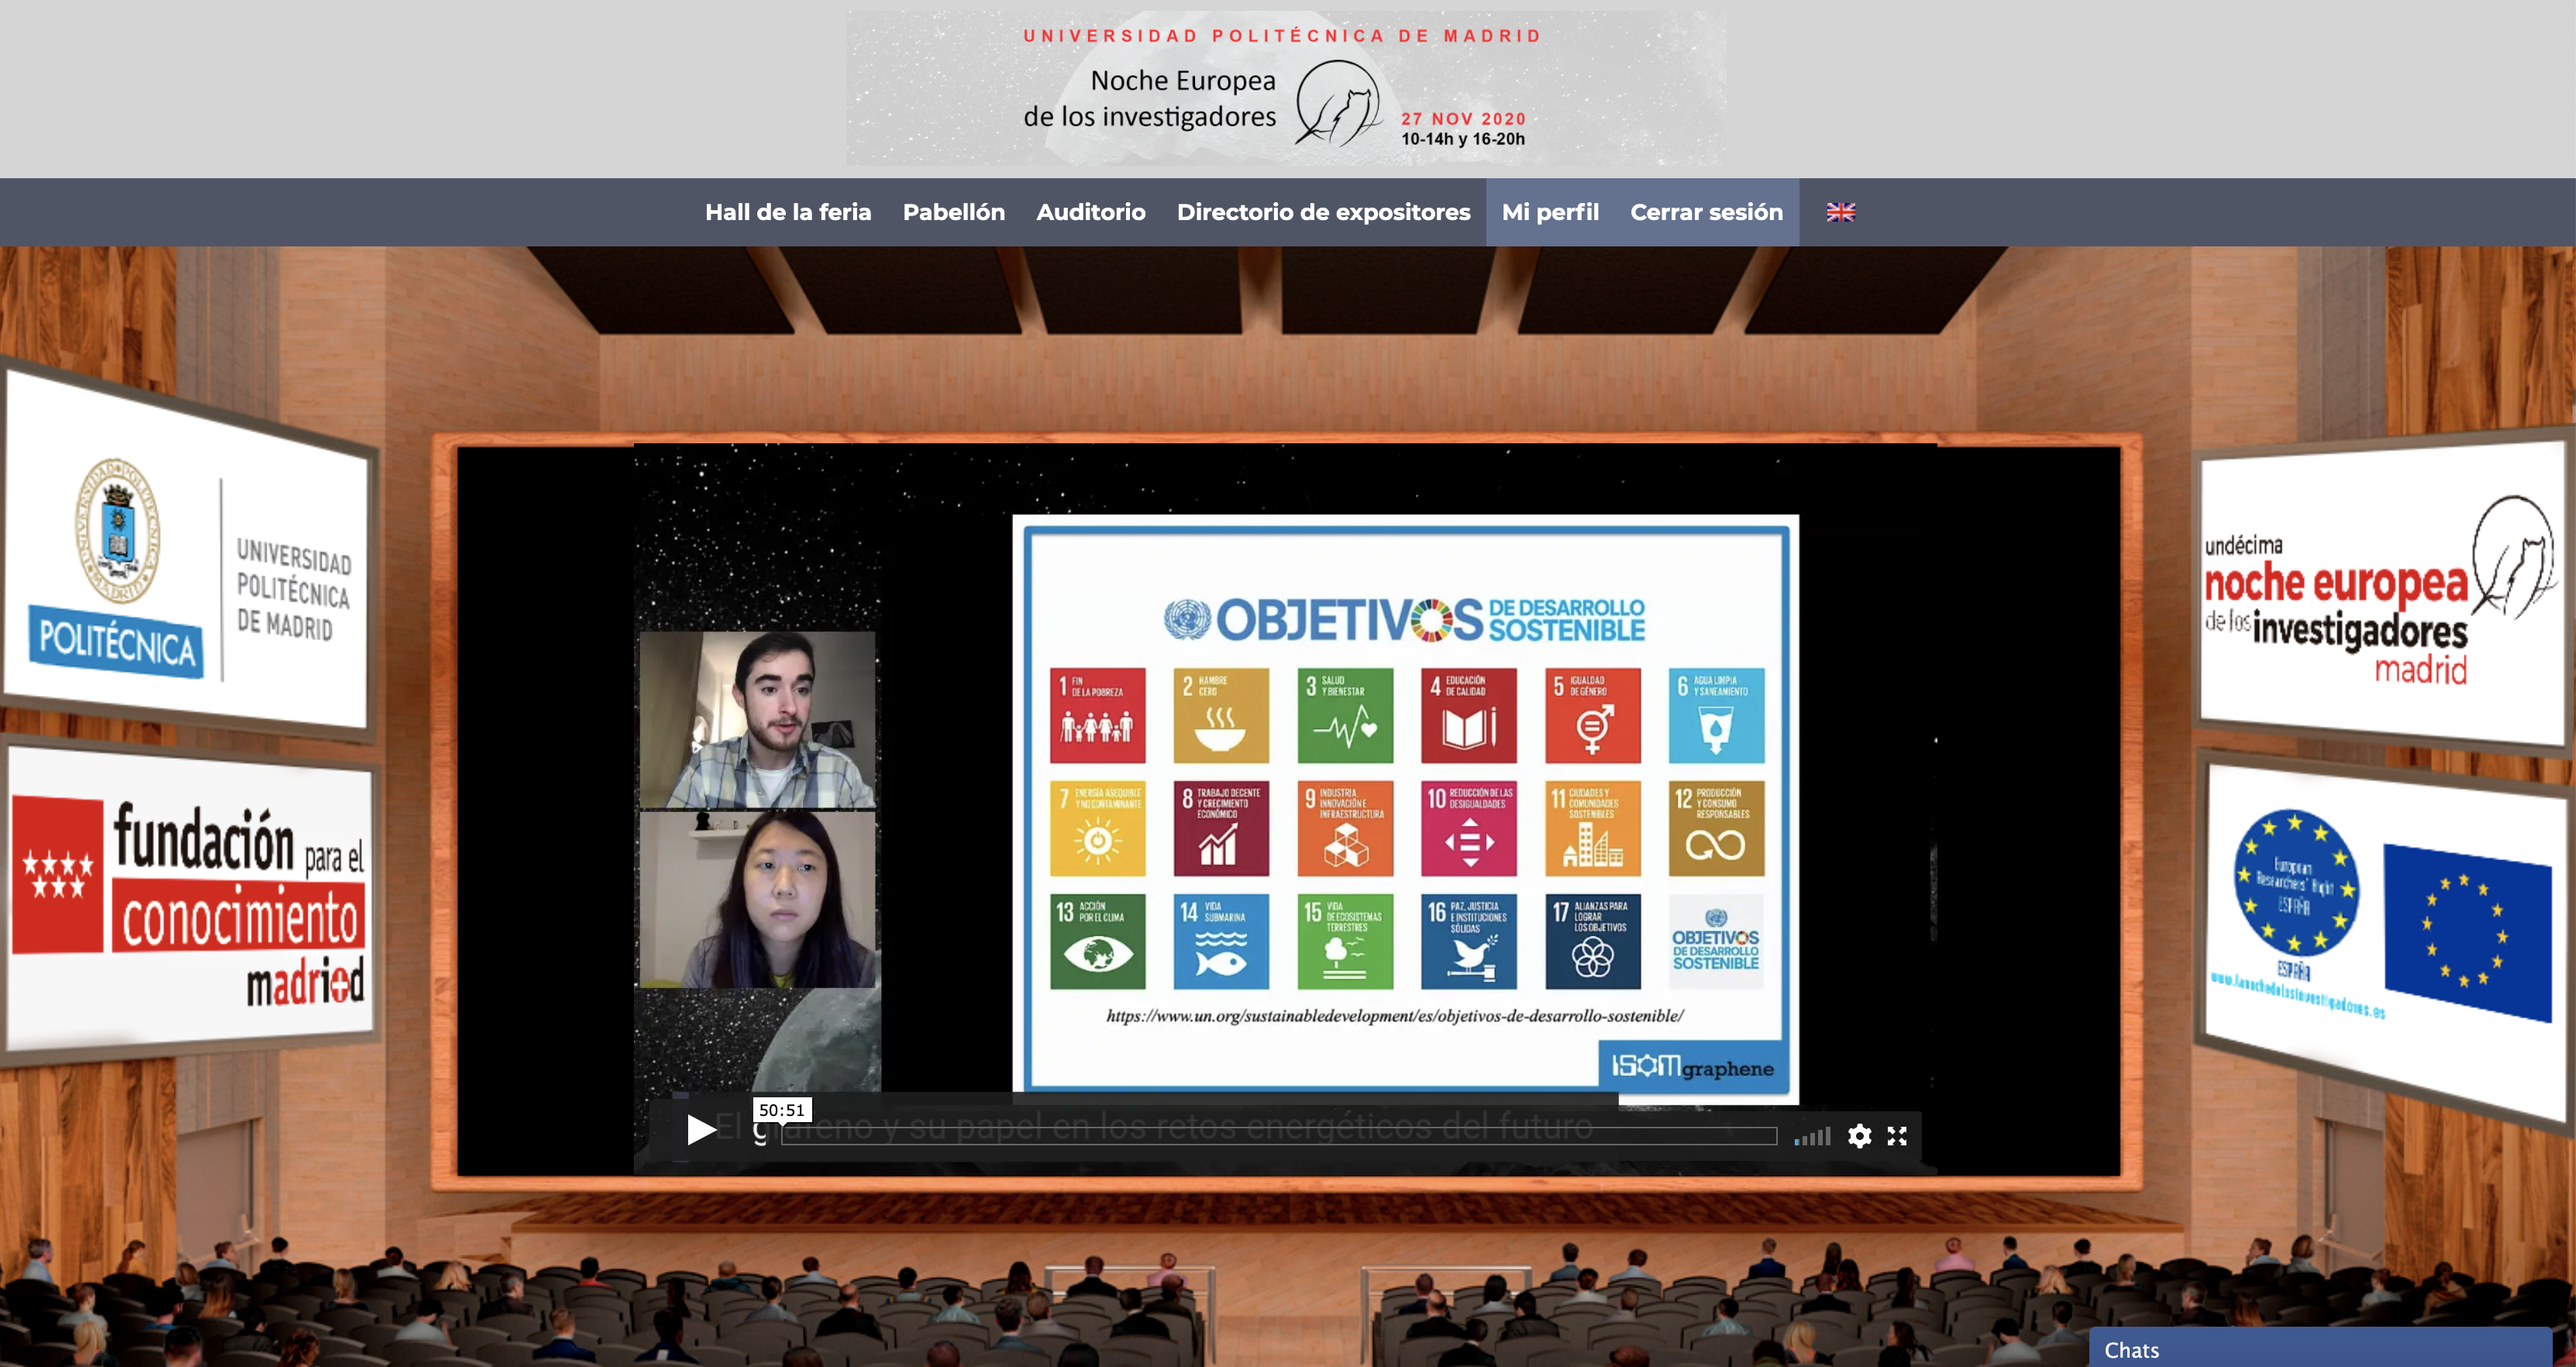The height and width of the screenshot is (1367, 2576).
Task: Open the Pabellón page
Action: [953, 212]
